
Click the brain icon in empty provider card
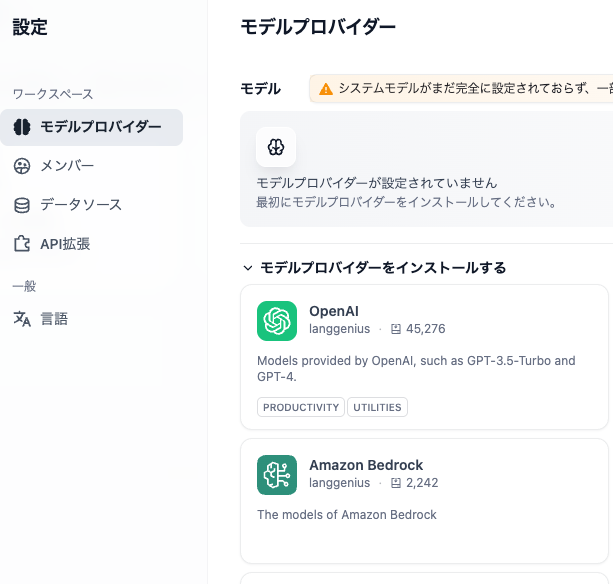(x=276, y=147)
